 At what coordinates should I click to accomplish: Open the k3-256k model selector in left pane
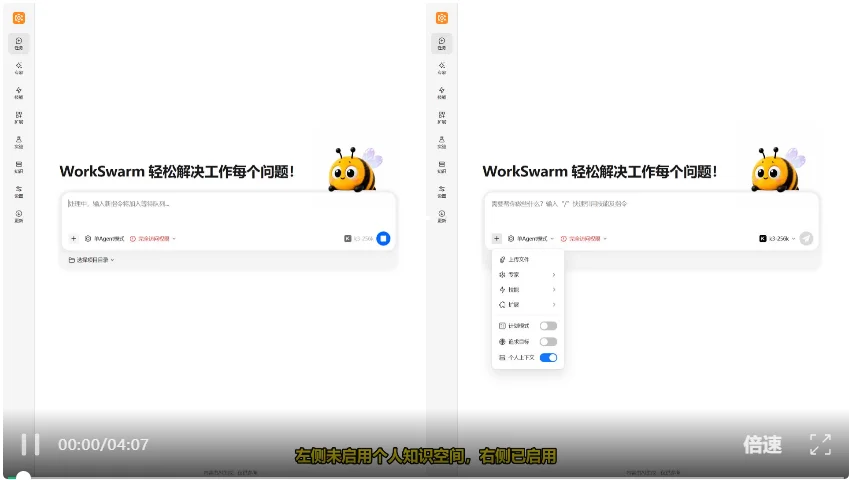pos(358,238)
